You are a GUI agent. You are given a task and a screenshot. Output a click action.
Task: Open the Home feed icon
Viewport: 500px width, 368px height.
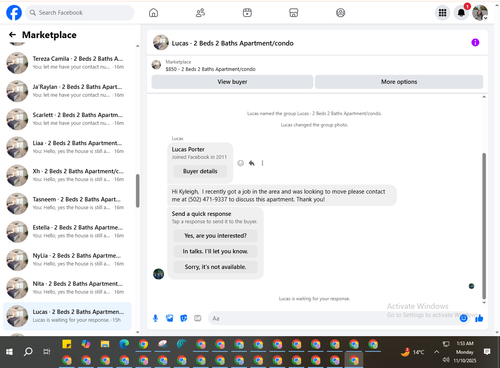153,13
